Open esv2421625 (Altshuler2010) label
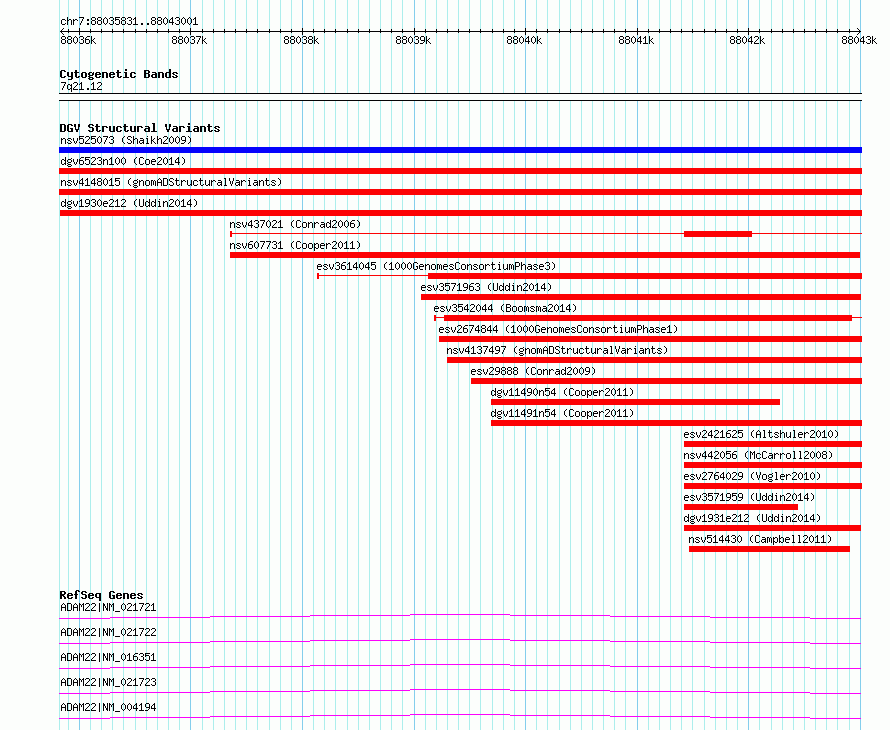 (x=761, y=434)
